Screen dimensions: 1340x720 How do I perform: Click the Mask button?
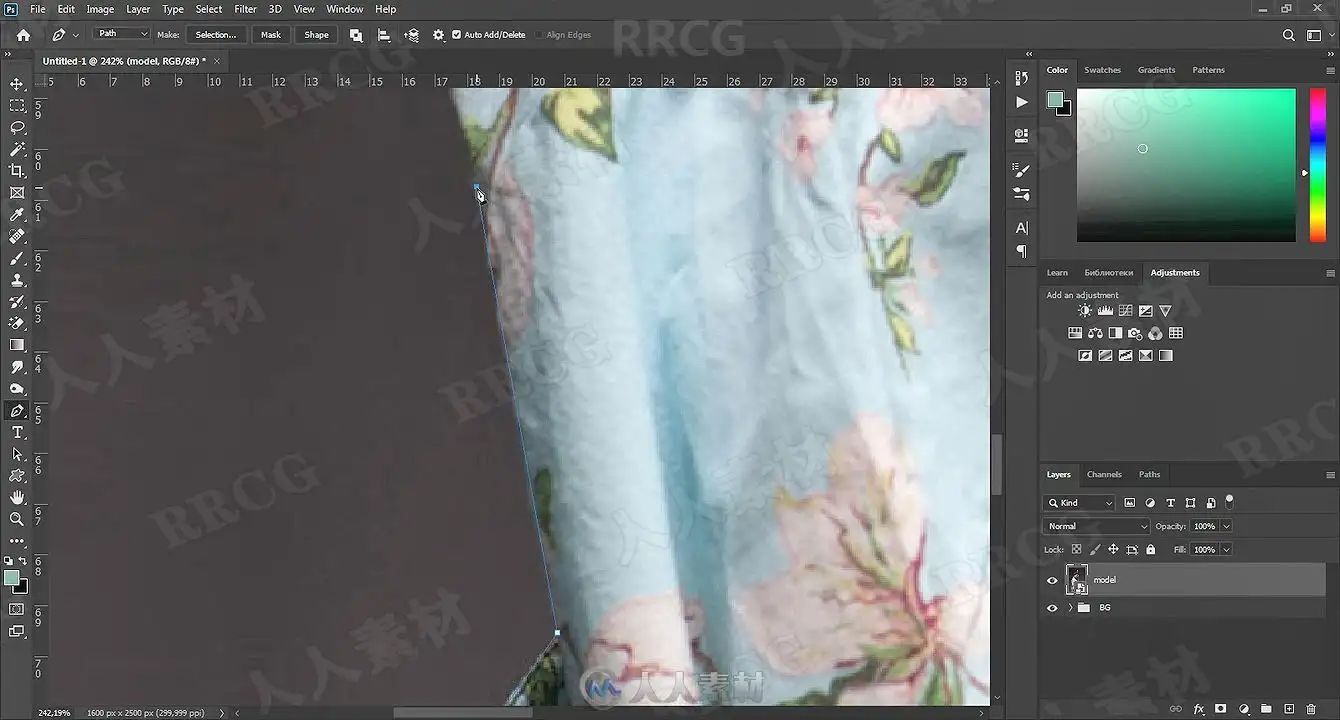point(271,35)
